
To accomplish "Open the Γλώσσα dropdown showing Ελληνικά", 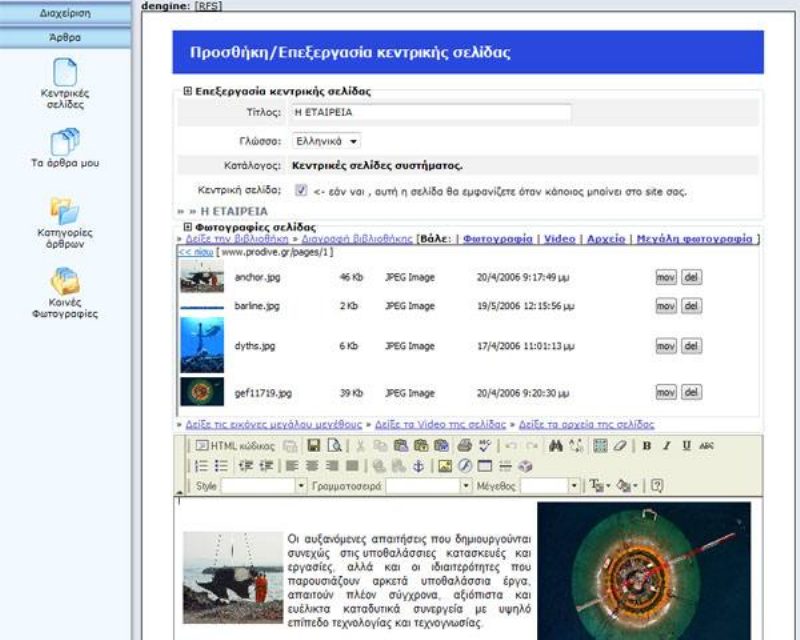I will pyautogui.click(x=327, y=141).
